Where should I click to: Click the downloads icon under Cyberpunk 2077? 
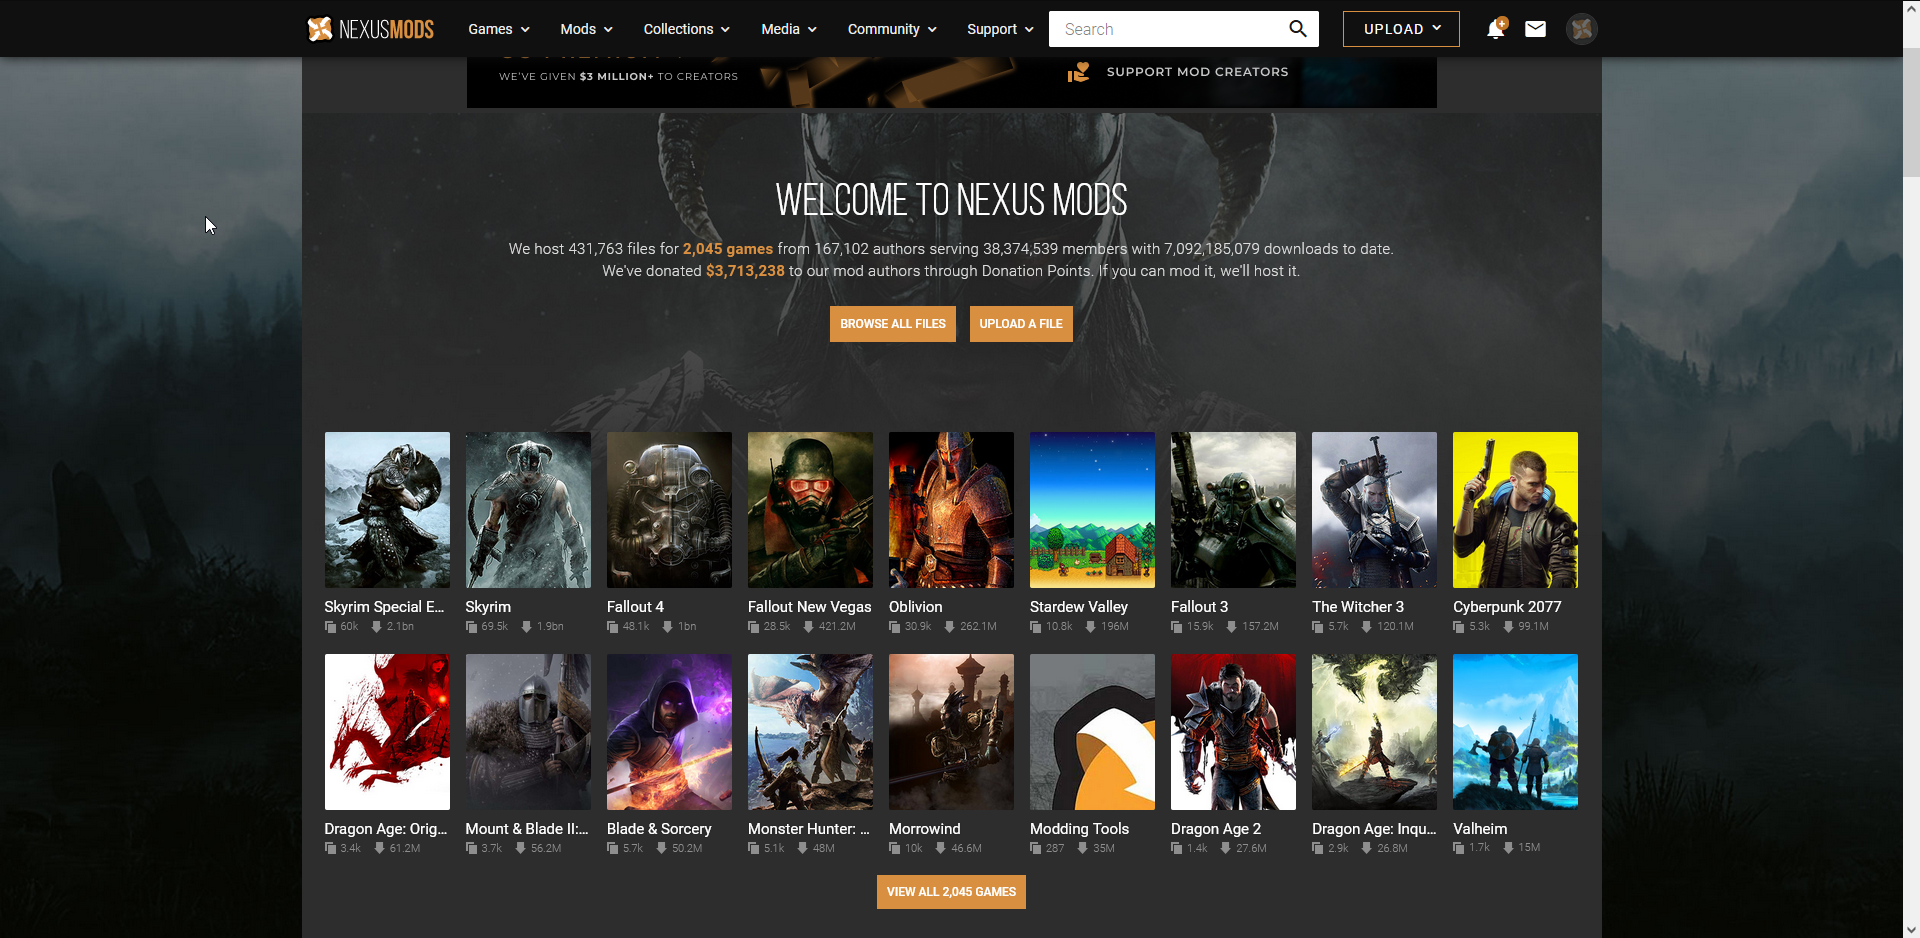[x=1508, y=627]
